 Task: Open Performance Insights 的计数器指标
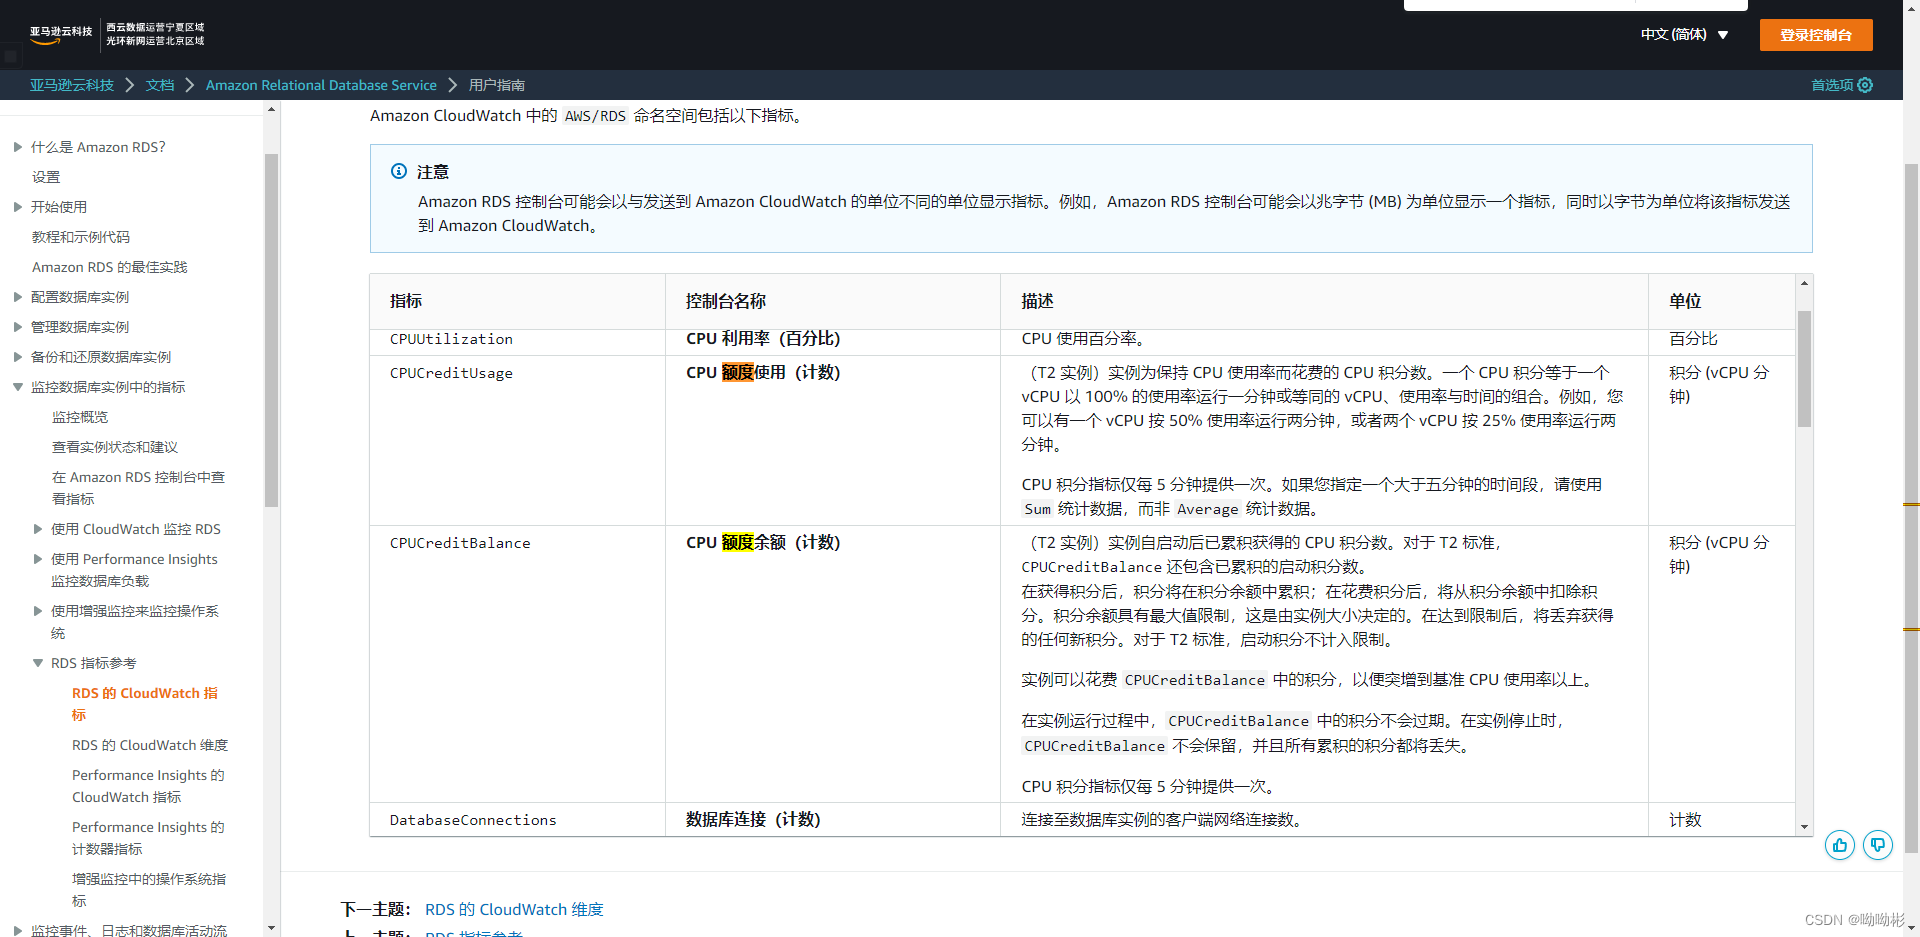pos(148,838)
